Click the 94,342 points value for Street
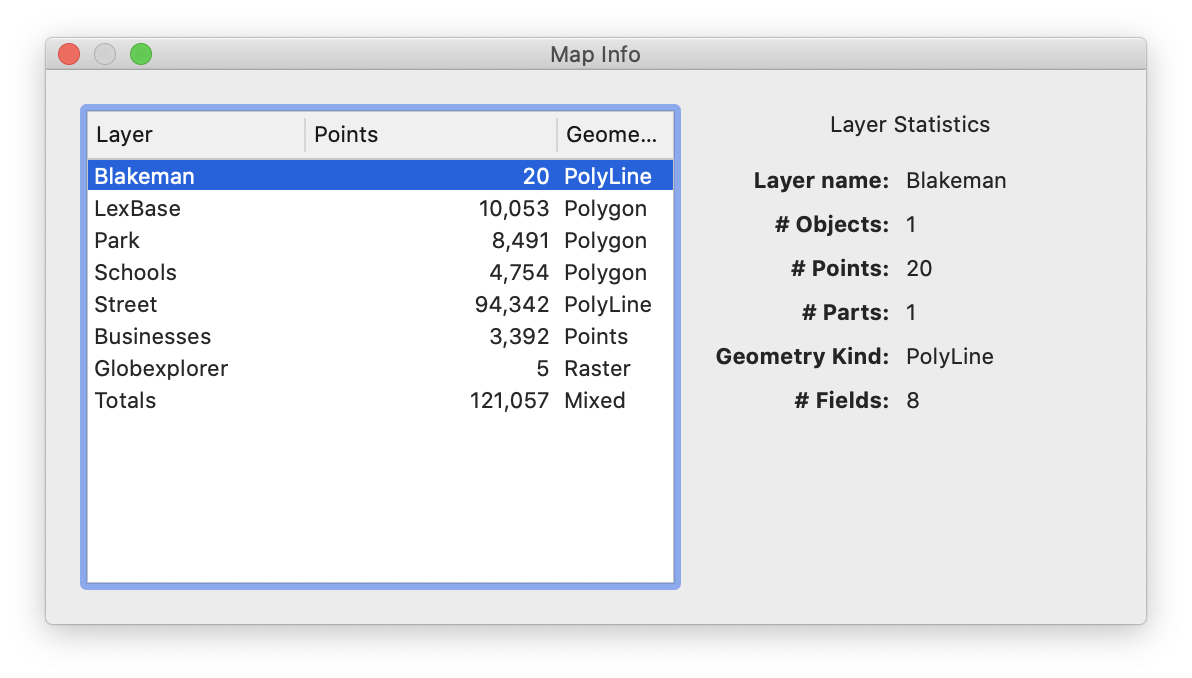Image resolution: width=1192 pixels, height=678 pixels. pos(512,305)
